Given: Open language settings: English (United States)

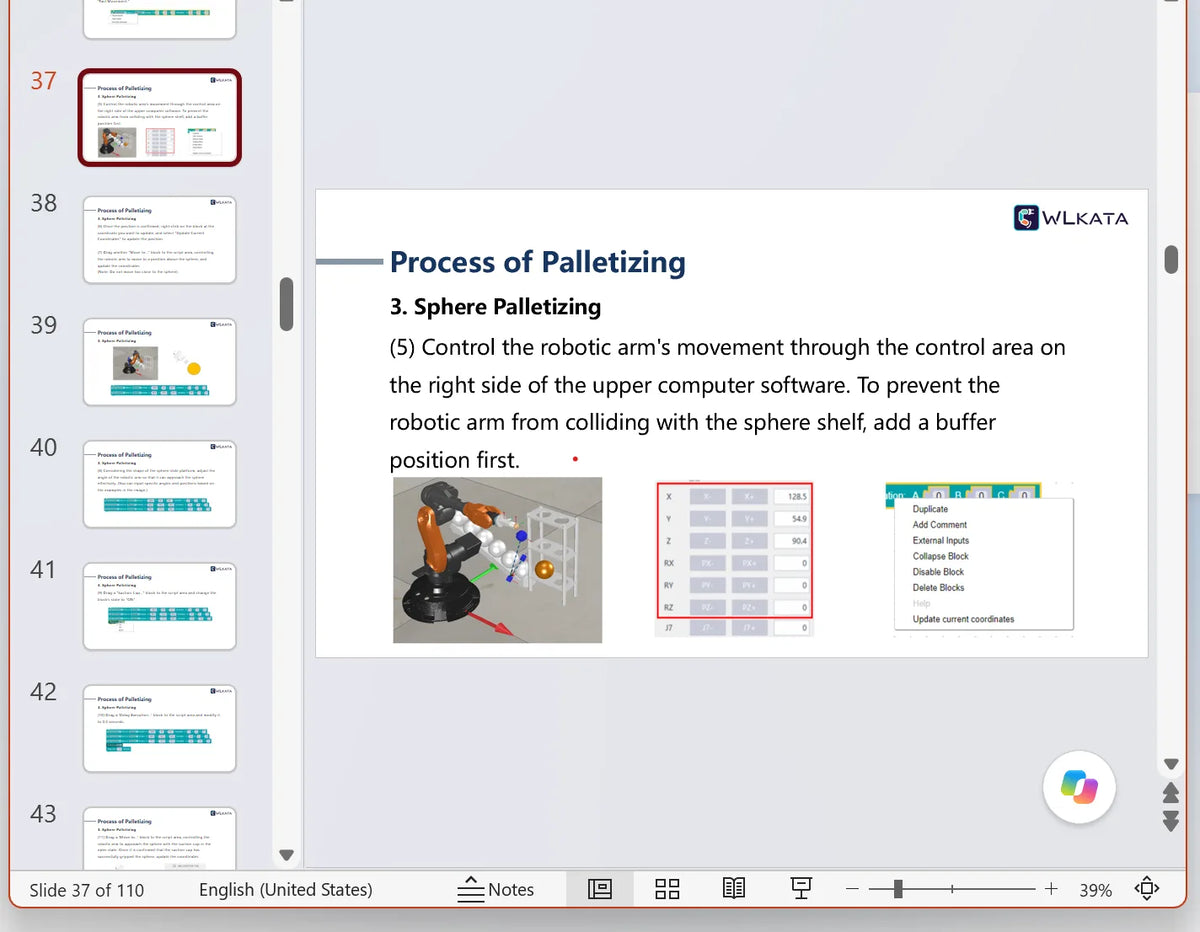Looking at the screenshot, I should point(285,890).
